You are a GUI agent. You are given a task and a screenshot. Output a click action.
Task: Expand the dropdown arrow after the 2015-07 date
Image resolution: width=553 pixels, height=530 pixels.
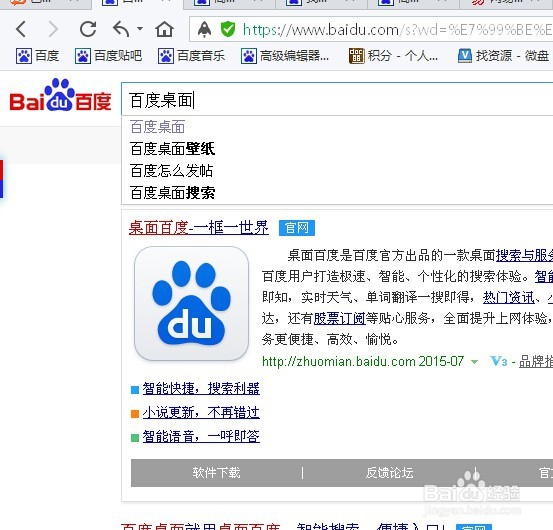tap(474, 362)
